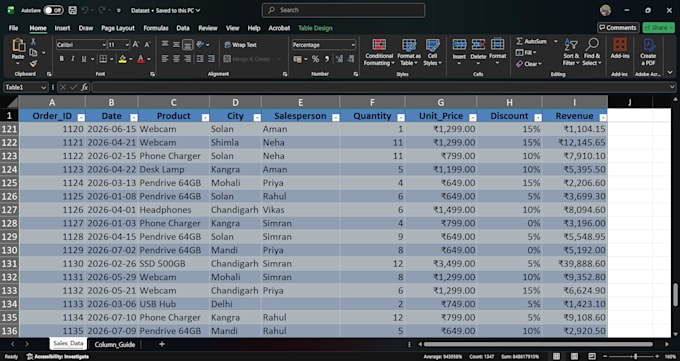Open Find & Select menu

[x=592, y=52]
